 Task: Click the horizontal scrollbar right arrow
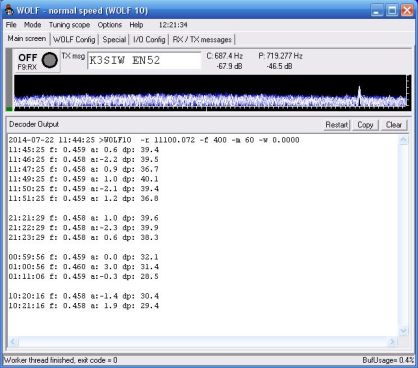click(392, 341)
